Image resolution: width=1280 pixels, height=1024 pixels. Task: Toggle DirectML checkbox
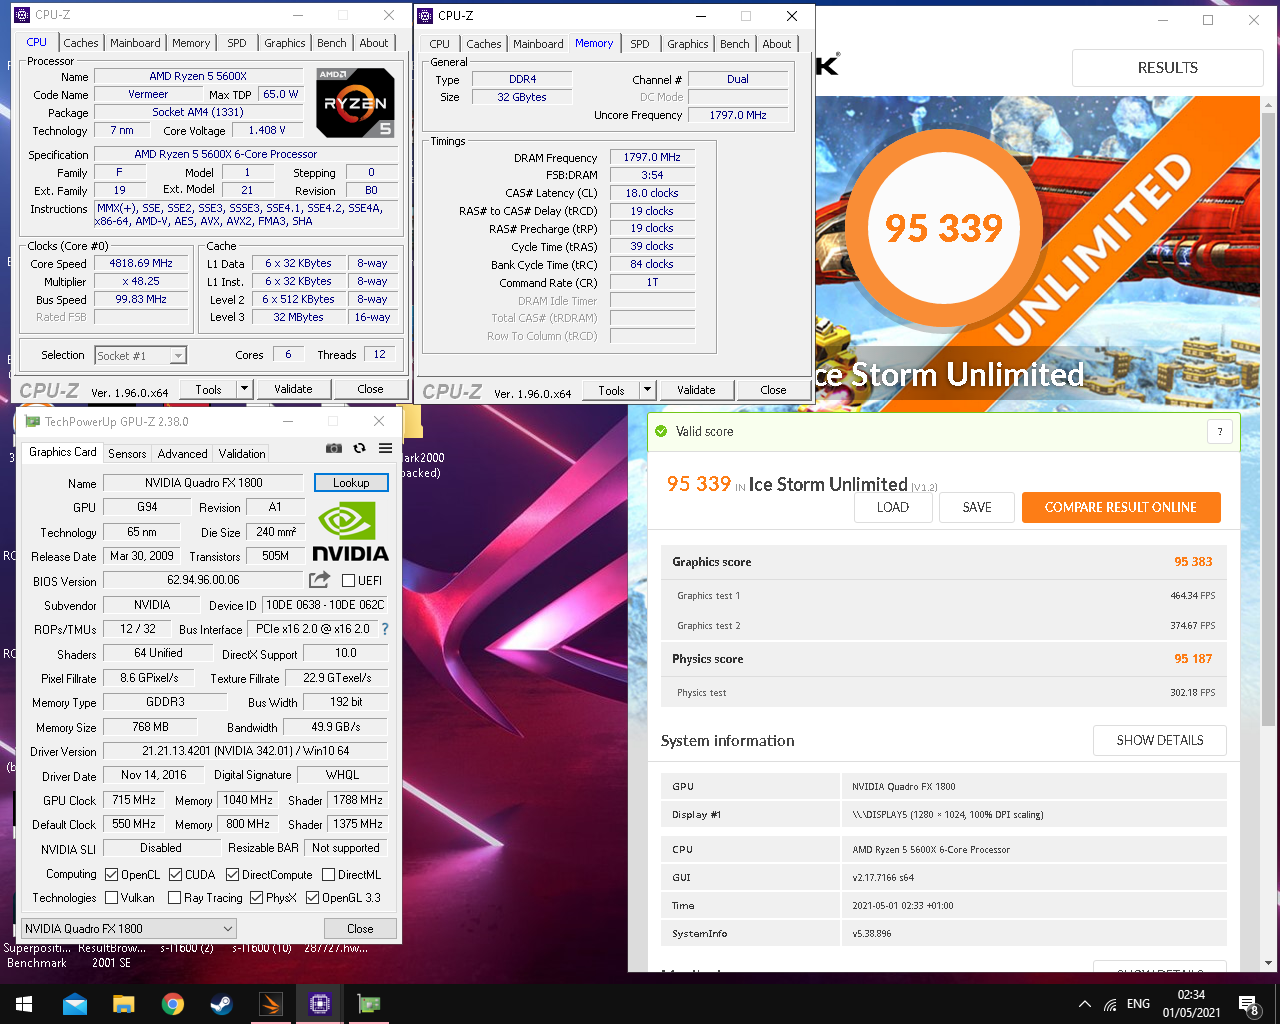tap(329, 874)
